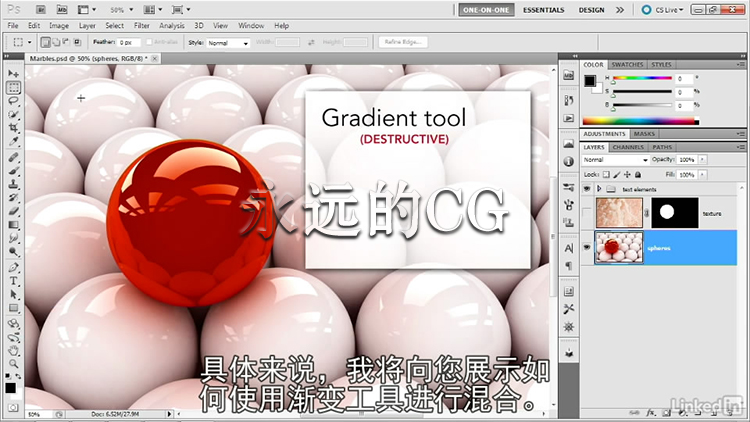Viewport: 750px width, 422px height.
Task: Select the 3D Rotate tool
Action: click(13, 323)
